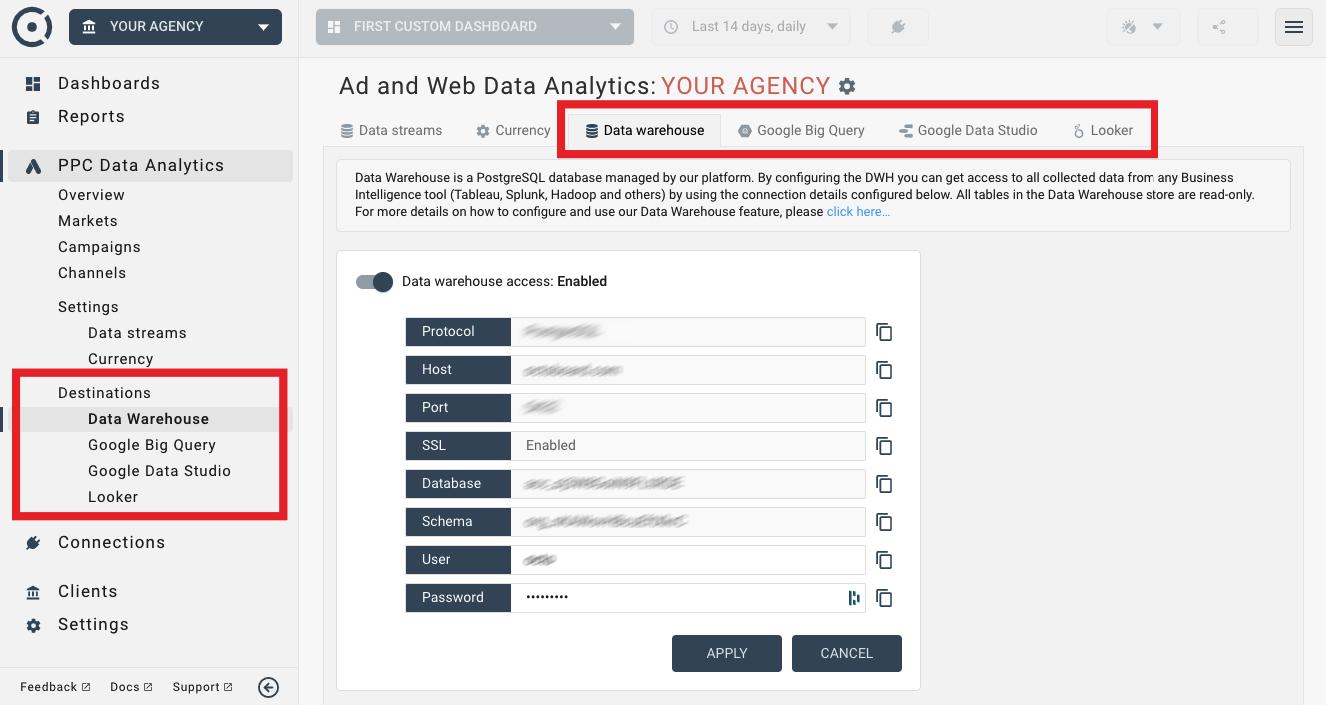Follow the 'click here…' documentation link
The image size is (1326, 705).
click(x=858, y=212)
